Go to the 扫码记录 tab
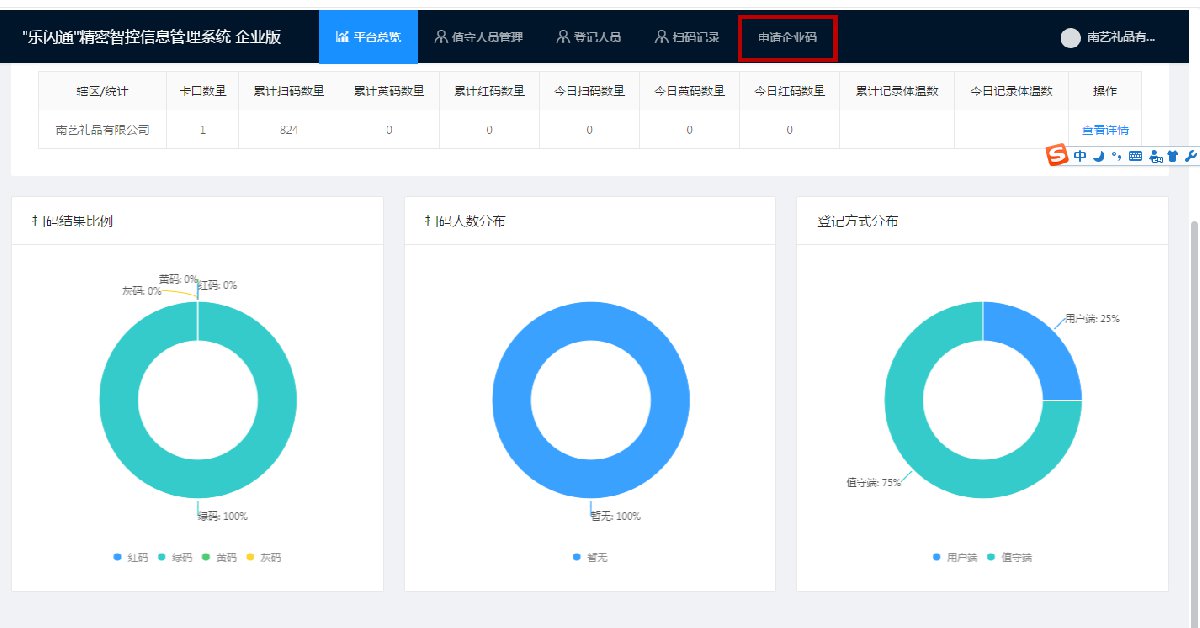The height and width of the screenshot is (628, 1200). (688, 37)
